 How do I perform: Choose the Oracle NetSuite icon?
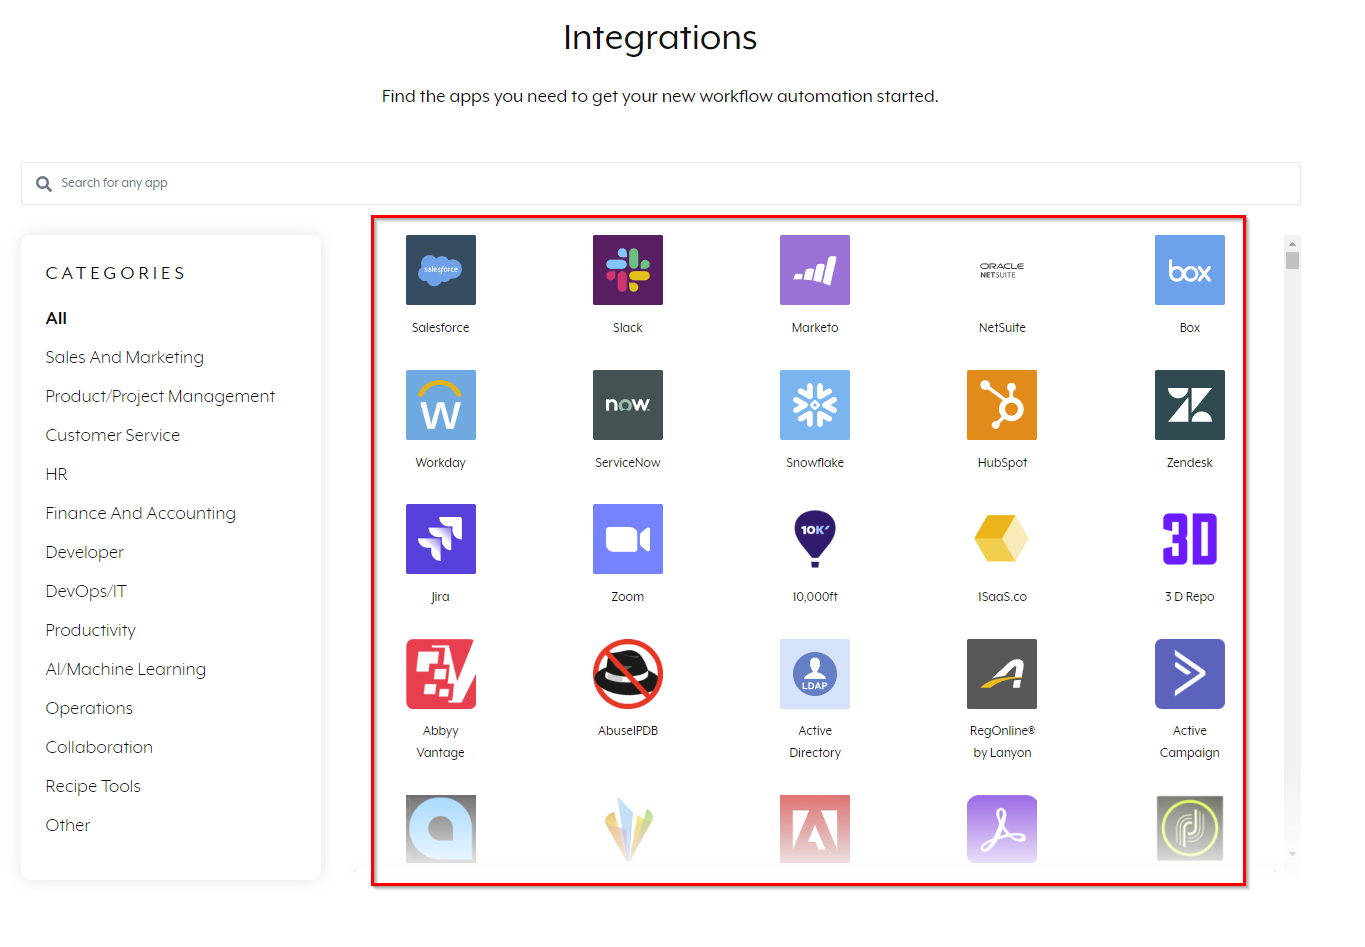click(1001, 270)
